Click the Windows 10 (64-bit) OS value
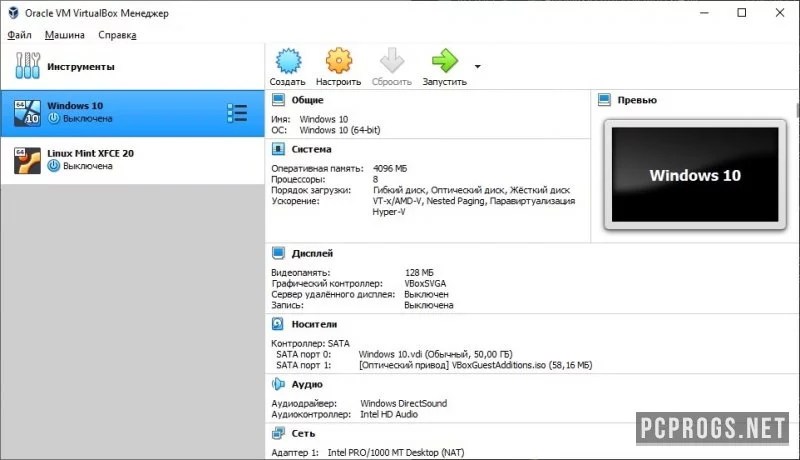 click(340, 130)
